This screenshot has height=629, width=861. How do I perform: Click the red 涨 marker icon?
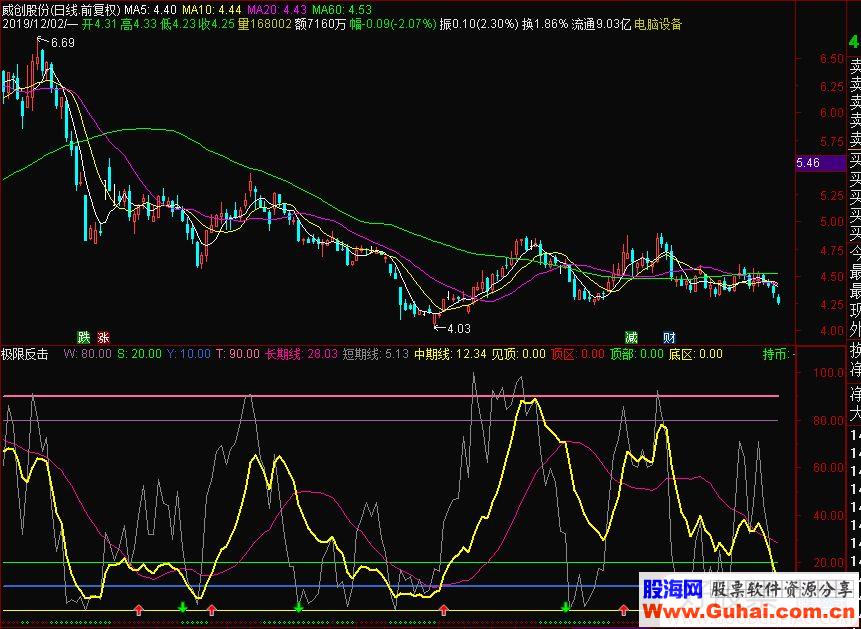click(x=103, y=337)
